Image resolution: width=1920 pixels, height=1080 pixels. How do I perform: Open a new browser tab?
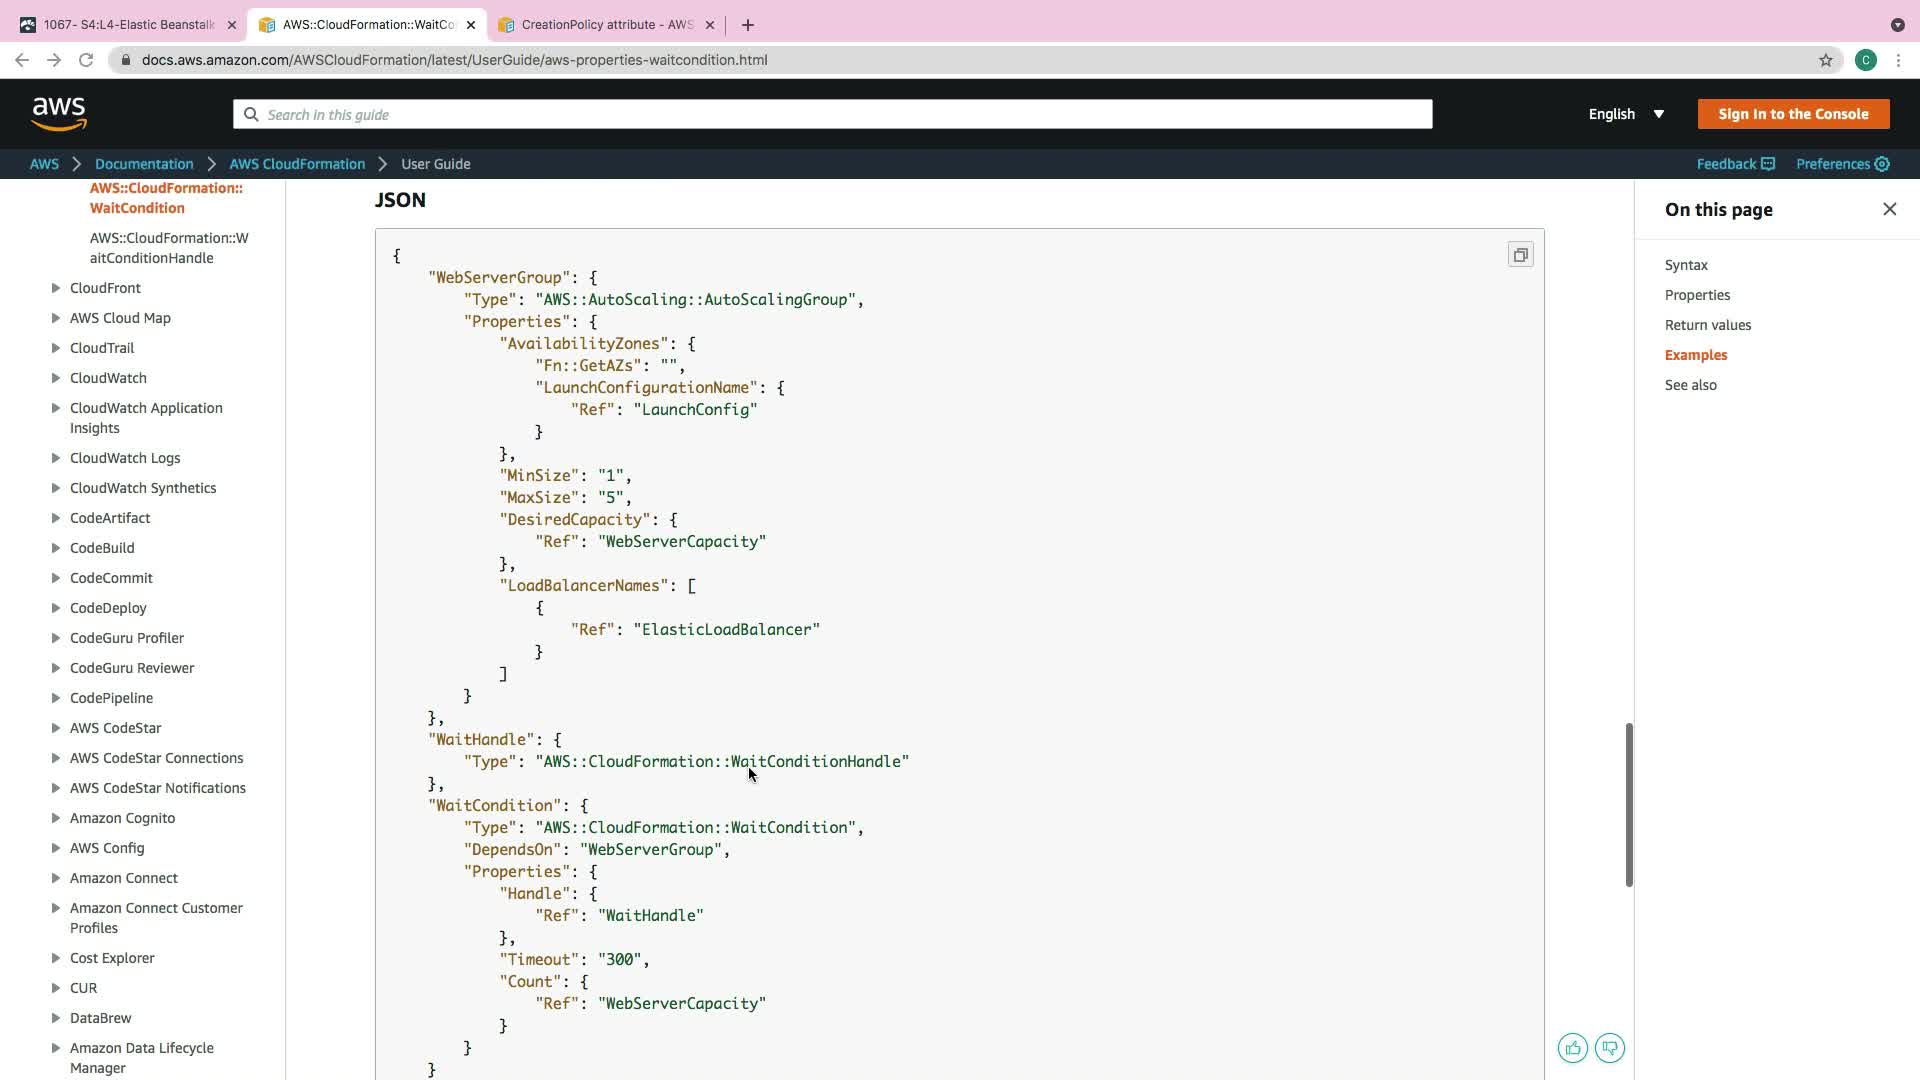point(748,25)
